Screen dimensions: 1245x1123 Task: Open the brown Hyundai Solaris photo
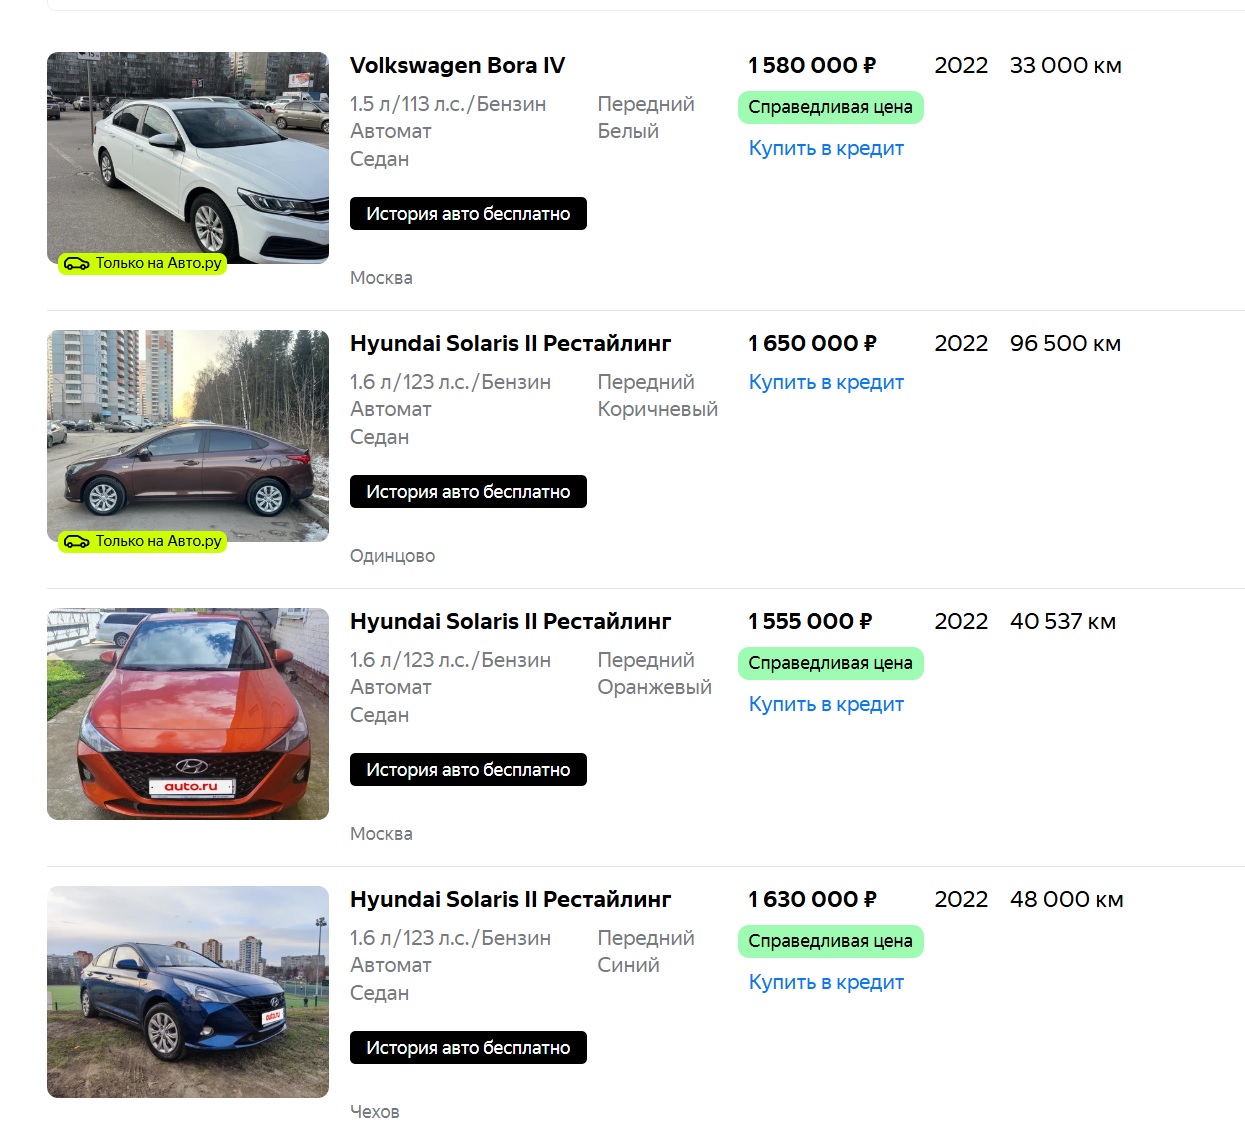(x=188, y=436)
